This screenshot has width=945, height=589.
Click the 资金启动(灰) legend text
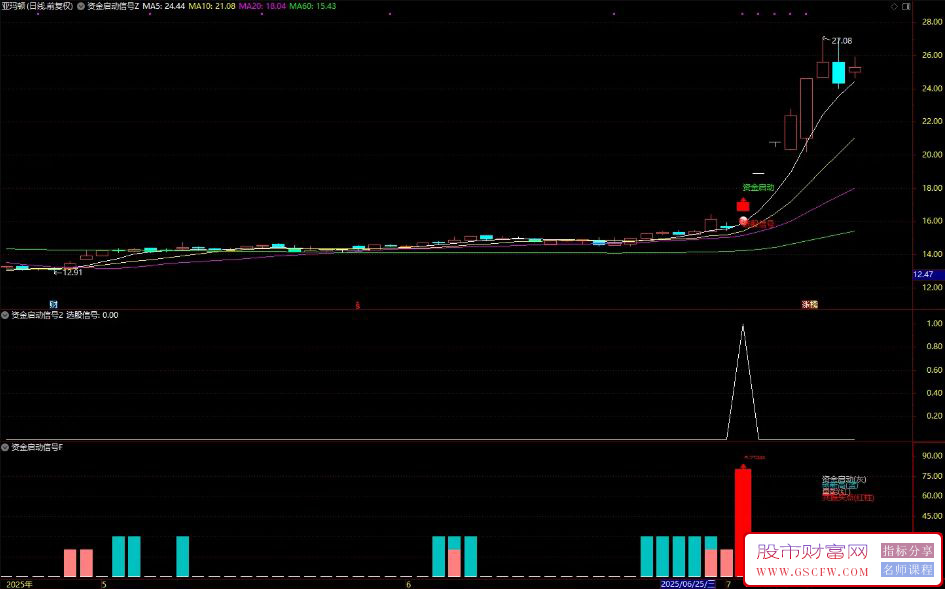click(x=844, y=479)
